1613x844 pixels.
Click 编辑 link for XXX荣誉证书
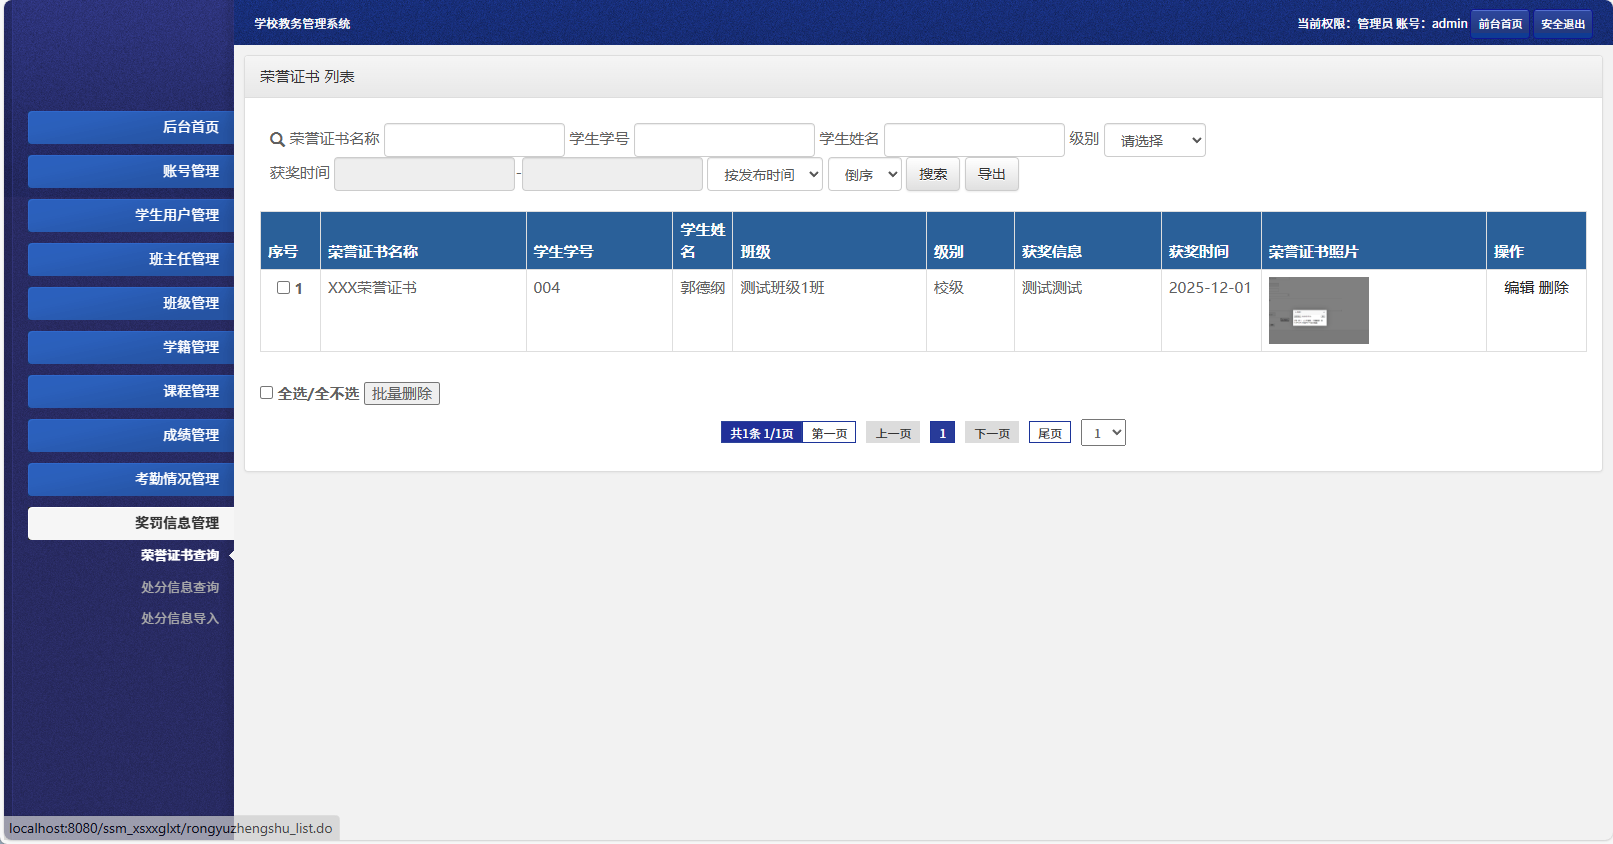[x=1519, y=288]
